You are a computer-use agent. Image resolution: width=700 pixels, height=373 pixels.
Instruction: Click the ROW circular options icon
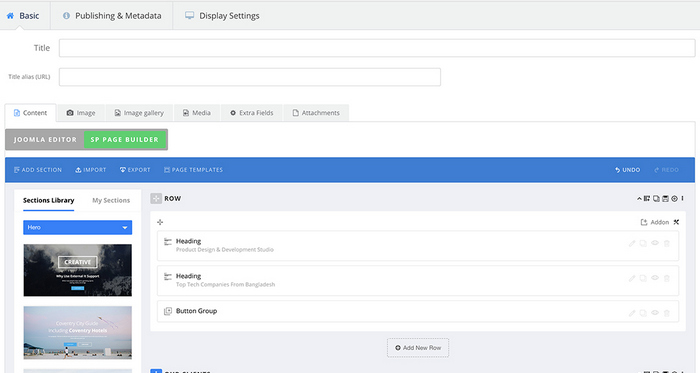[x=674, y=199]
